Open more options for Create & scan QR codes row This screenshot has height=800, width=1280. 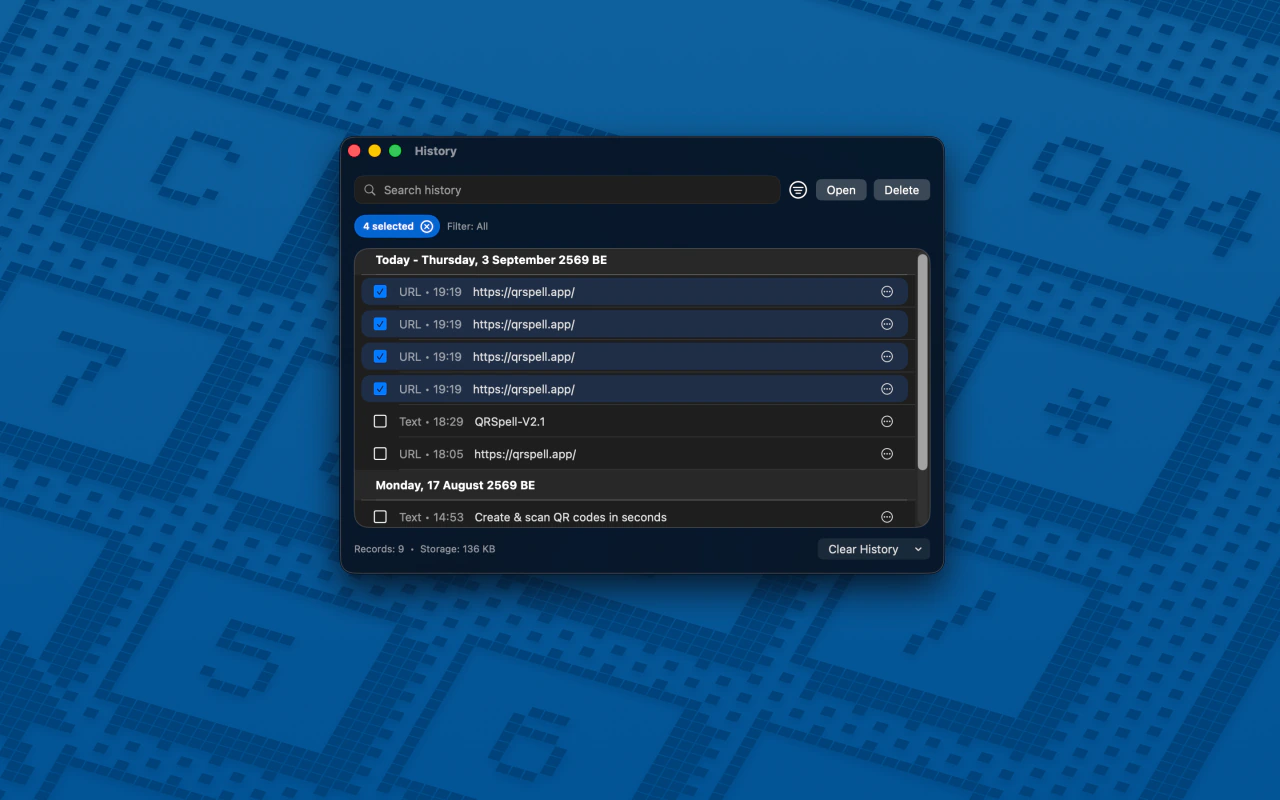(x=887, y=517)
